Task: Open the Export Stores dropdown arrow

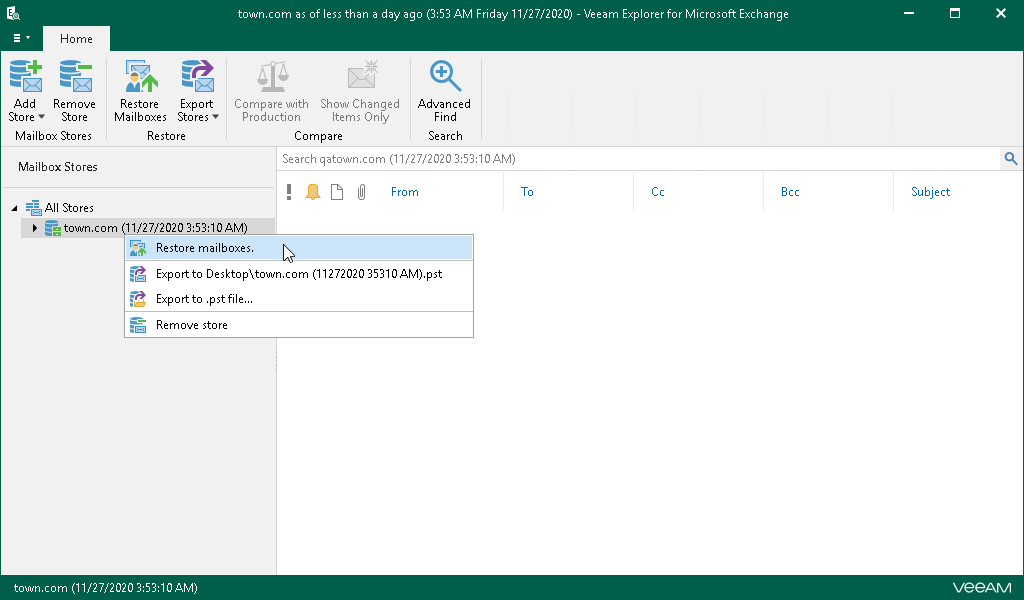Action: click(x=215, y=118)
